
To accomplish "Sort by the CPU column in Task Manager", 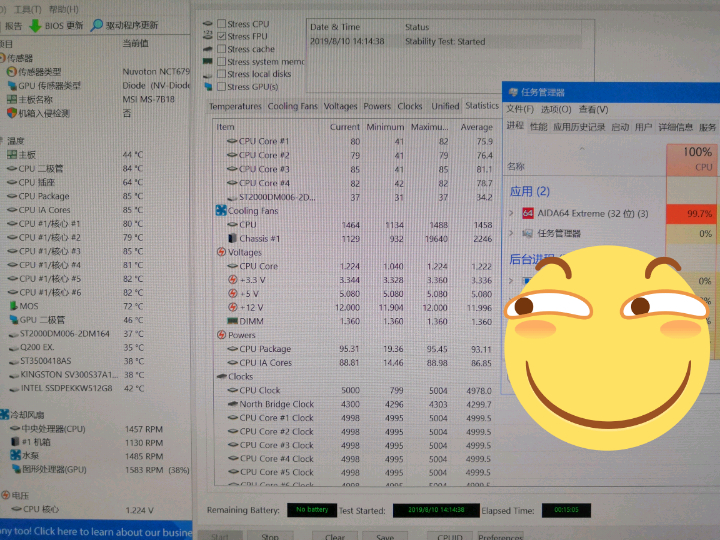I will (692, 159).
